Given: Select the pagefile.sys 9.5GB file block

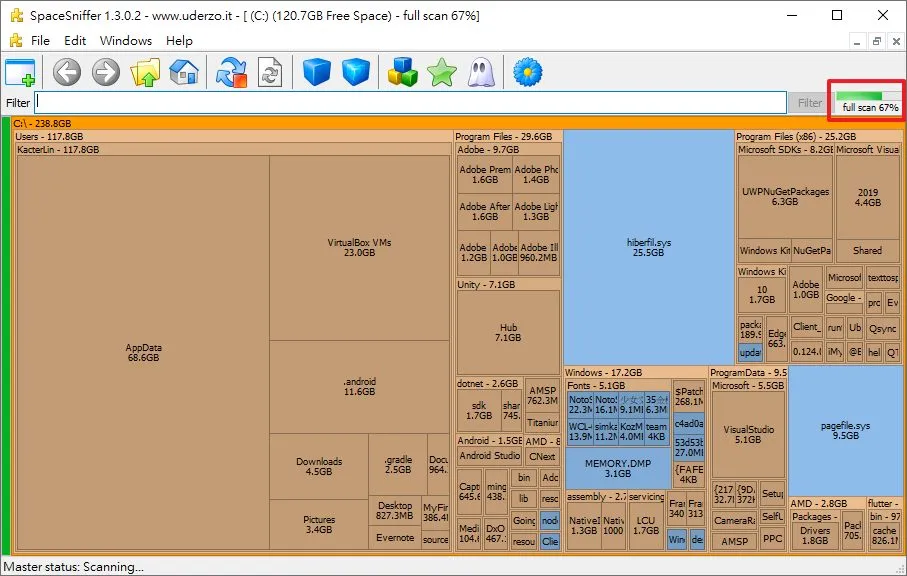Looking at the screenshot, I should [845, 430].
